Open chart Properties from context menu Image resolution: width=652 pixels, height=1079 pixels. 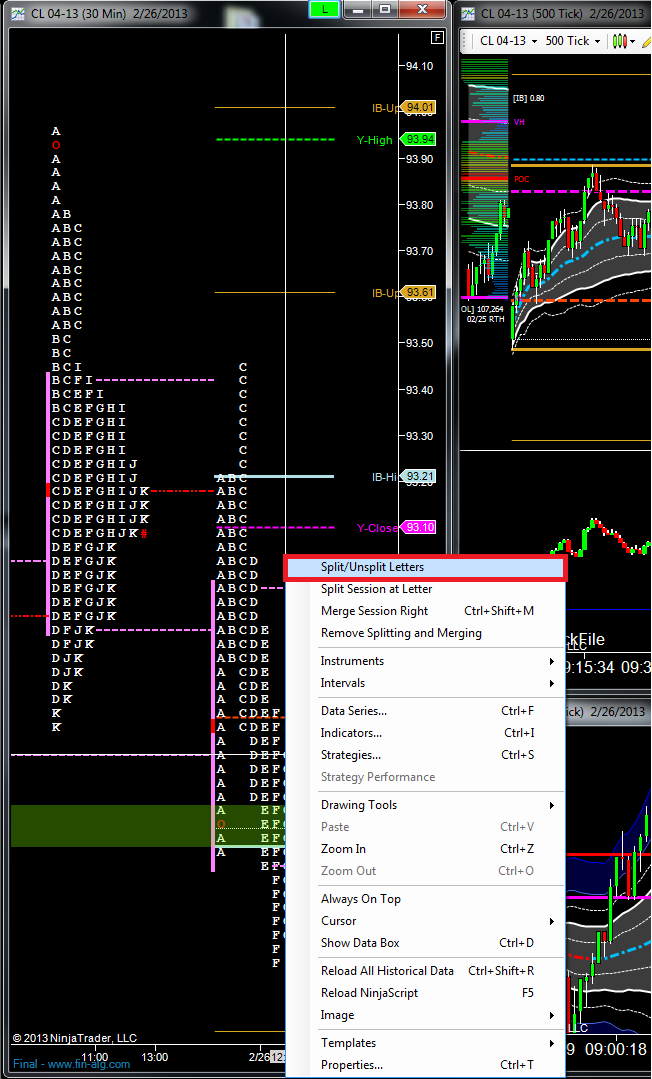point(425,1065)
